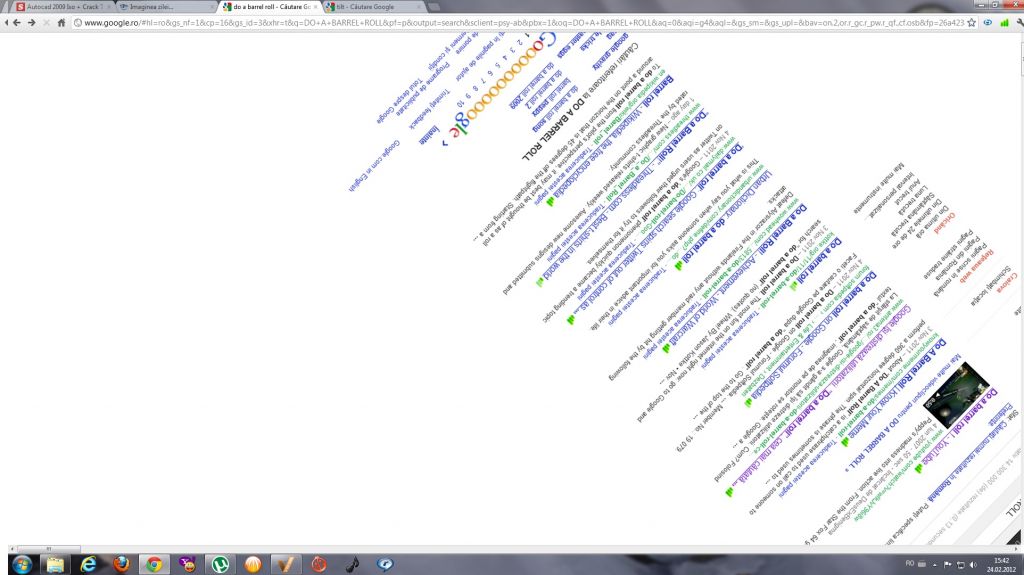Image resolution: width=1024 pixels, height=575 pixels.
Task: Click the rotated Înainte next-page link
Action: tap(428, 135)
